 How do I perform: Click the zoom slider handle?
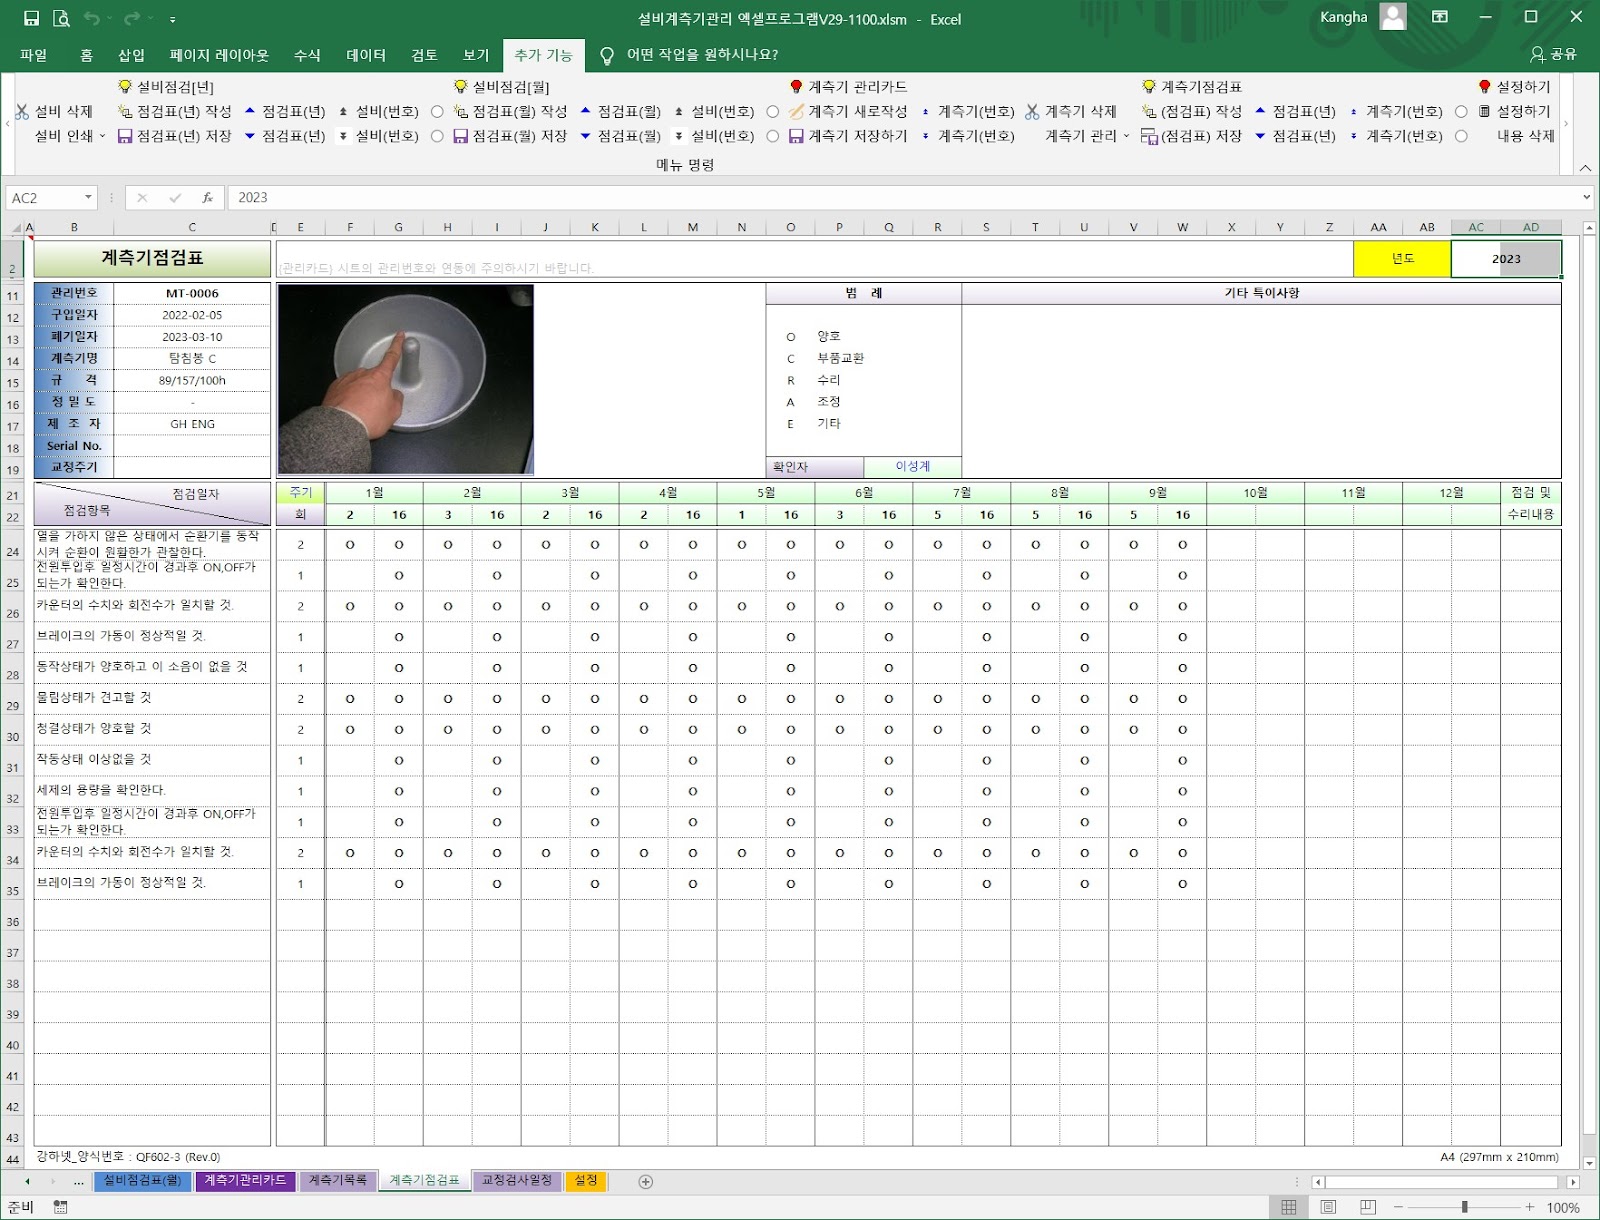pyautogui.click(x=1464, y=1207)
